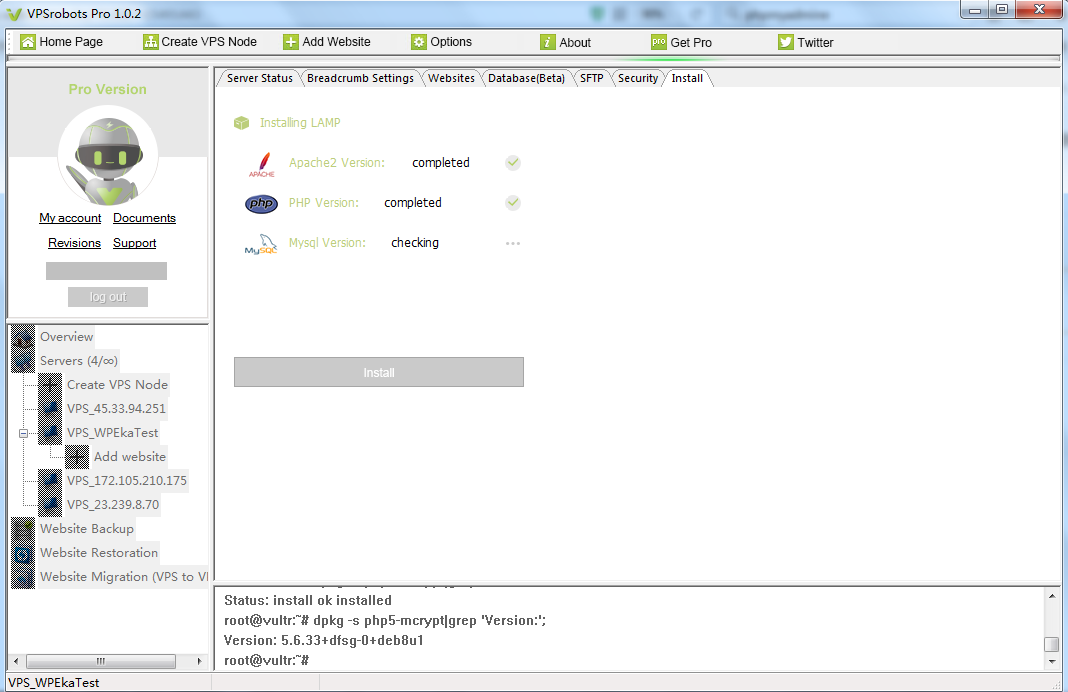Switch to the Server Status tab
The width and height of the screenshot is (1068, 692).
259,78
